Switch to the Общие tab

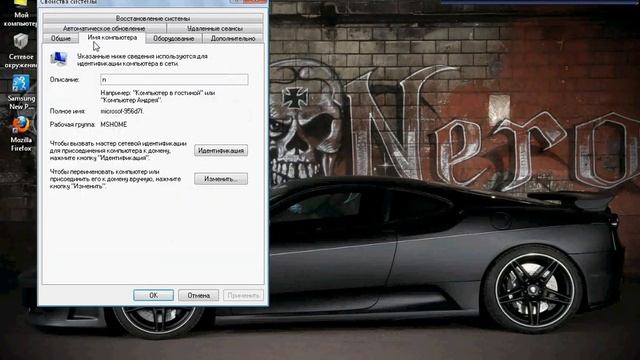[x=61, y=38]
